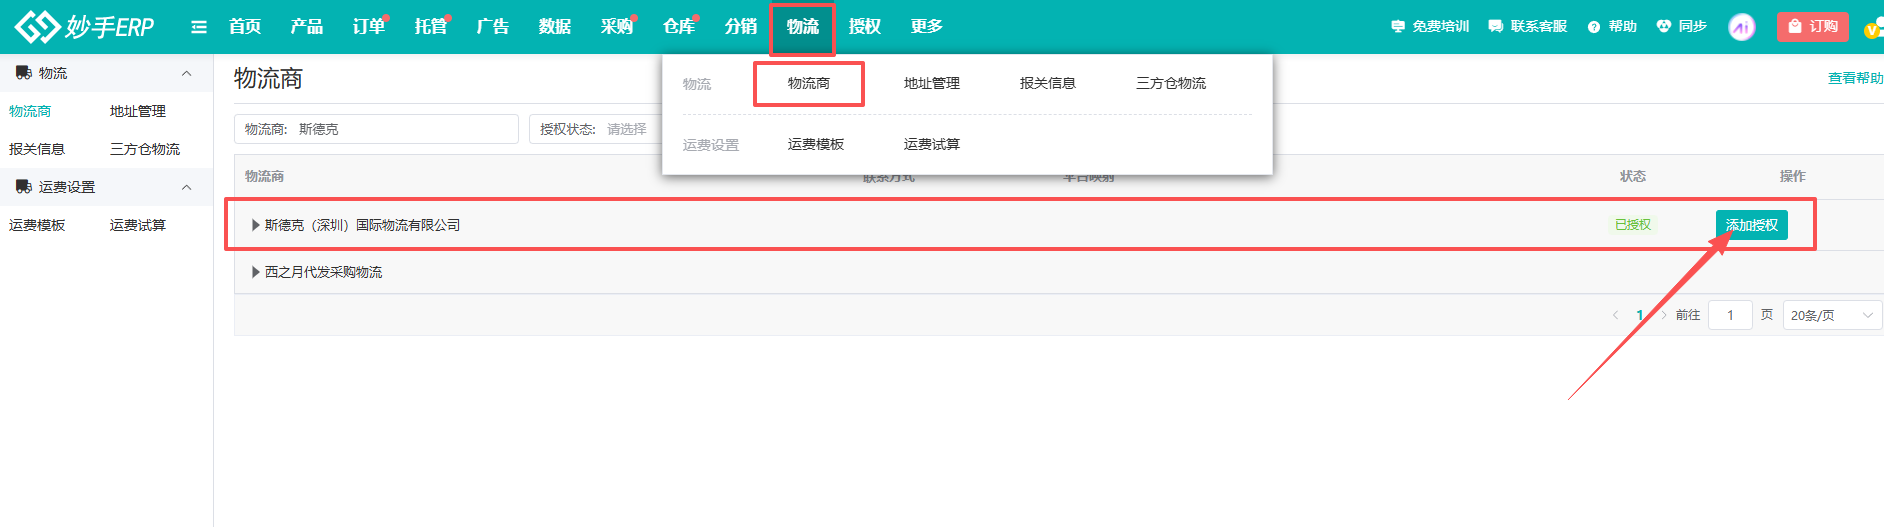Click the 帮助 question mark icon
This screenshot has height=527, width=1884.
(x=1594, y=27)
